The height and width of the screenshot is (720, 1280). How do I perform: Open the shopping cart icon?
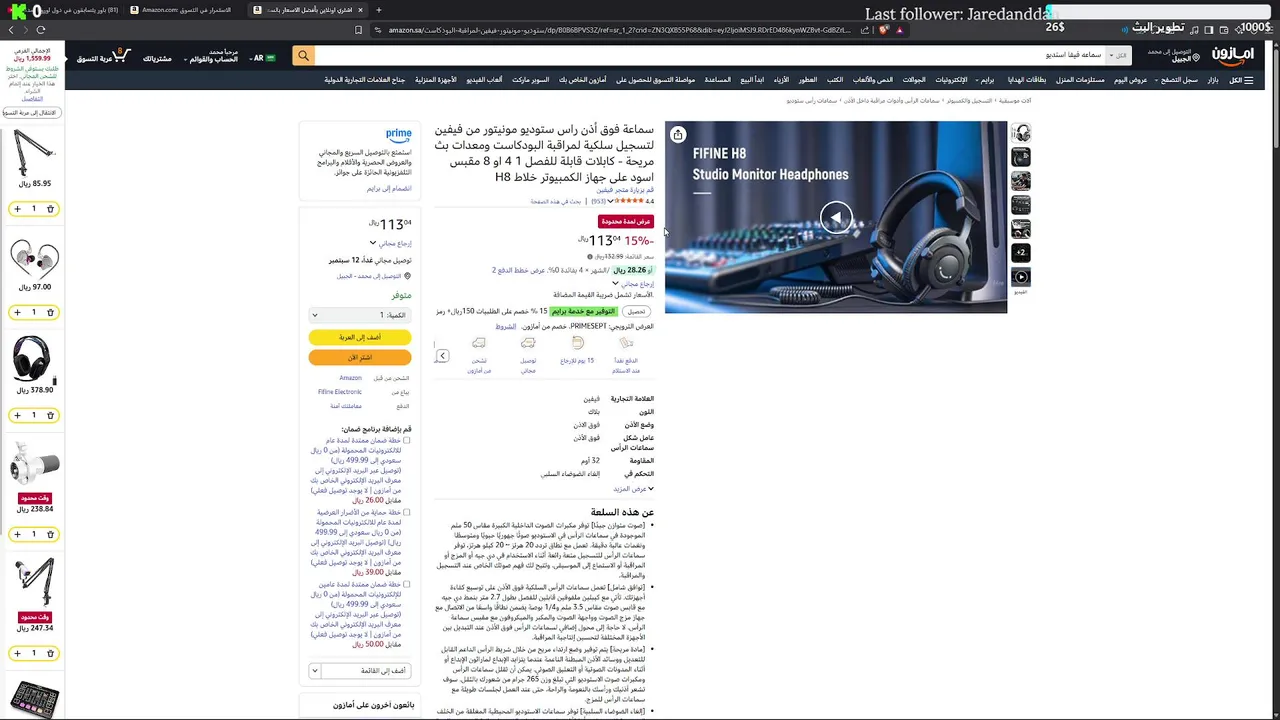click(x=119, y=55)
